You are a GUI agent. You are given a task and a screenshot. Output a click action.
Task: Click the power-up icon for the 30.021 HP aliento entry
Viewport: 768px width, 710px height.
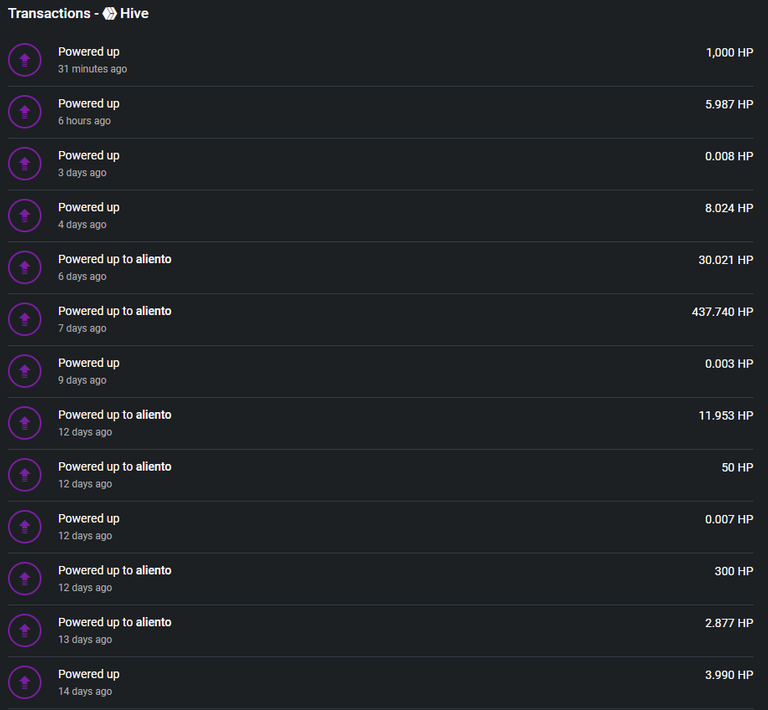(x=24, y=268)
